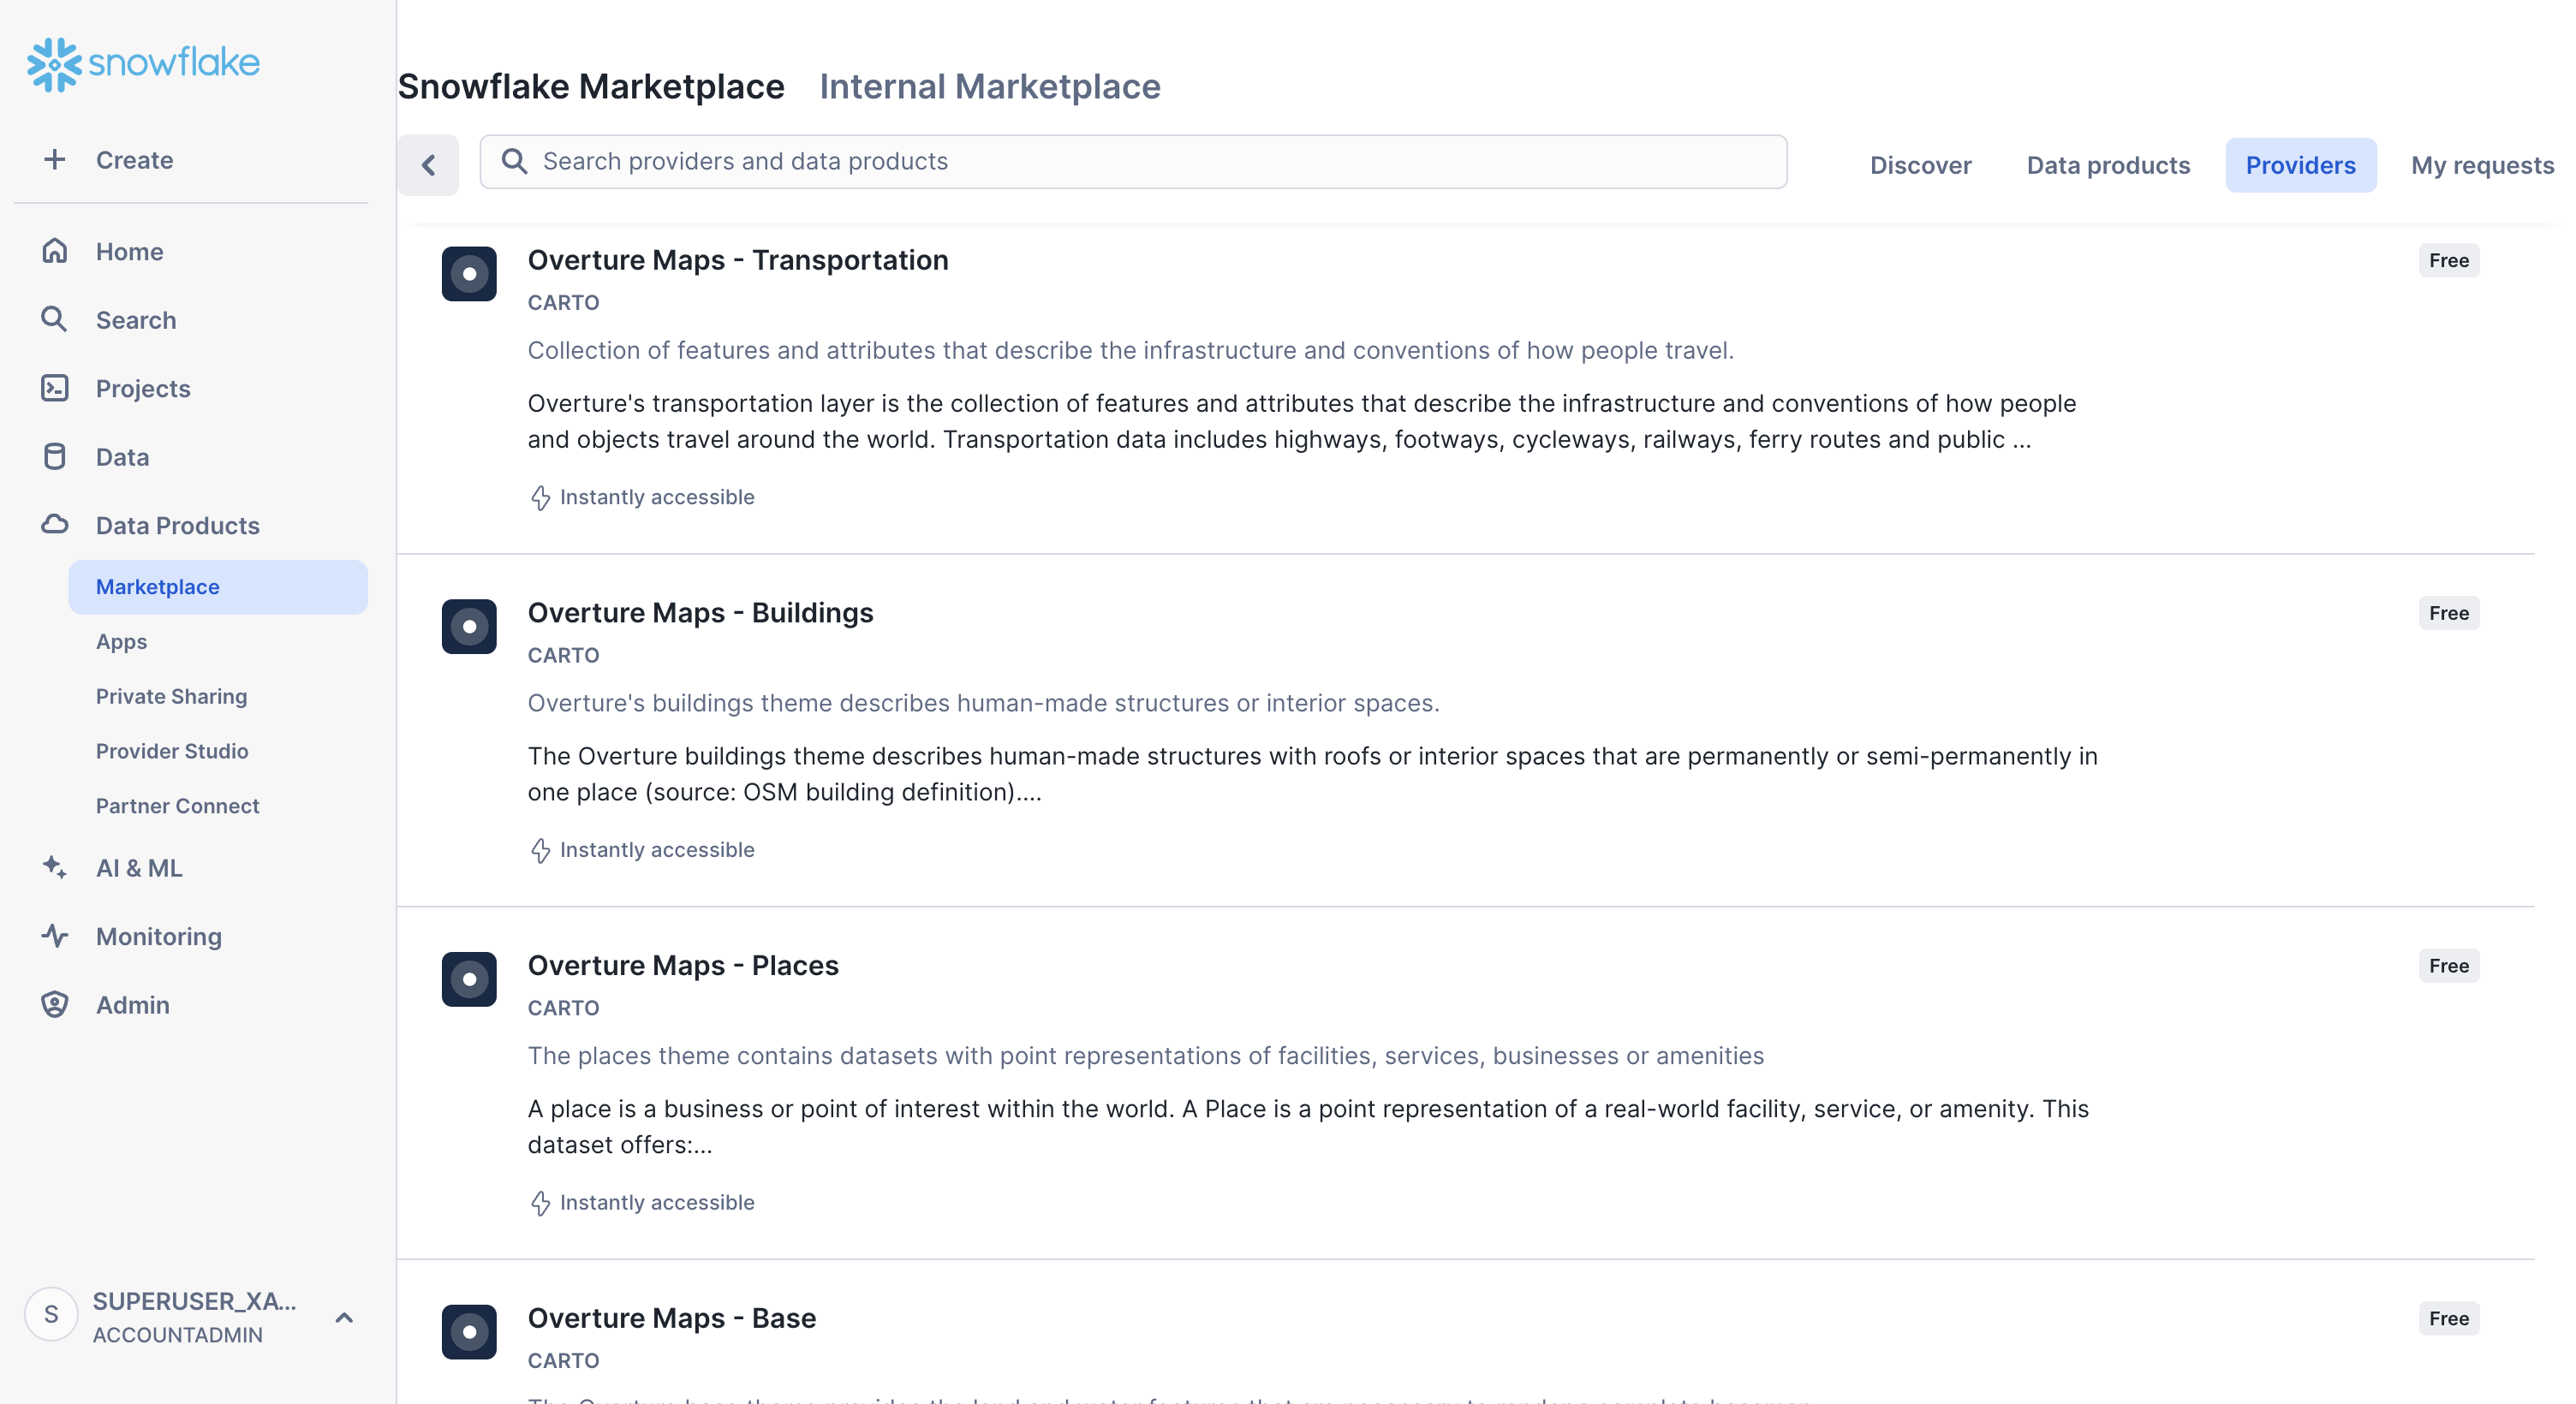
Task: Open Overture Maps - Transportation listing title
Action: point(738,260)
